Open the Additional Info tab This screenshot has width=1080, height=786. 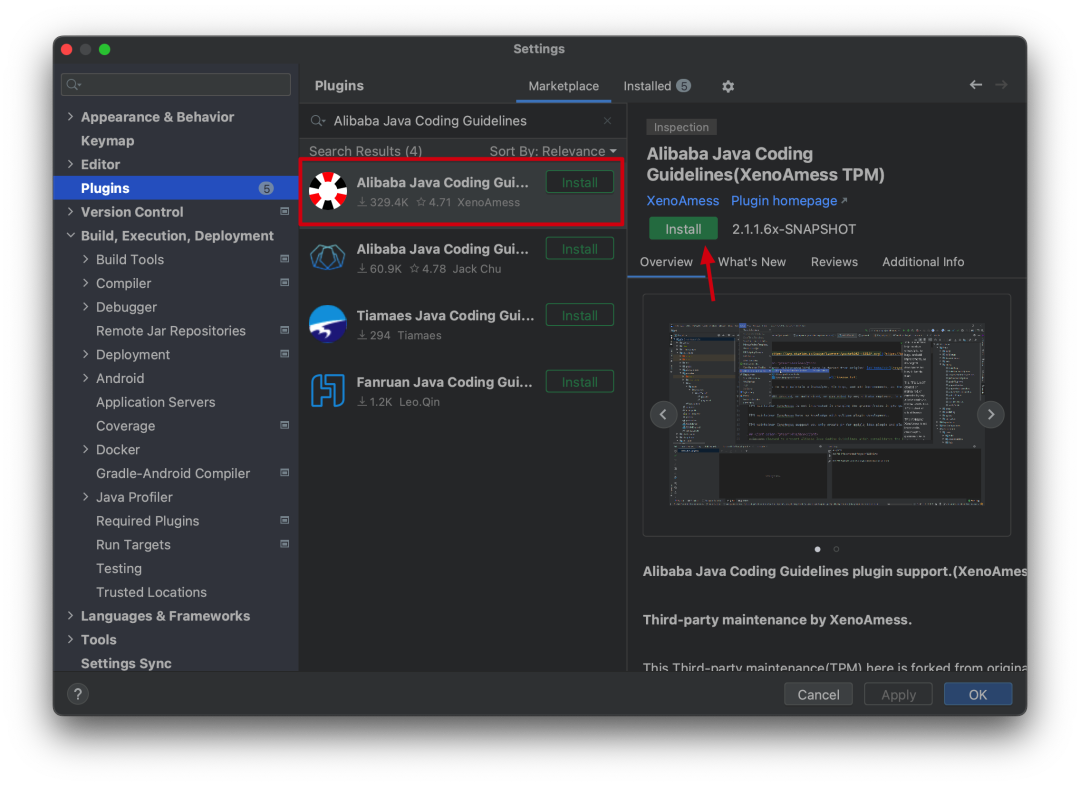pos(923,262)
